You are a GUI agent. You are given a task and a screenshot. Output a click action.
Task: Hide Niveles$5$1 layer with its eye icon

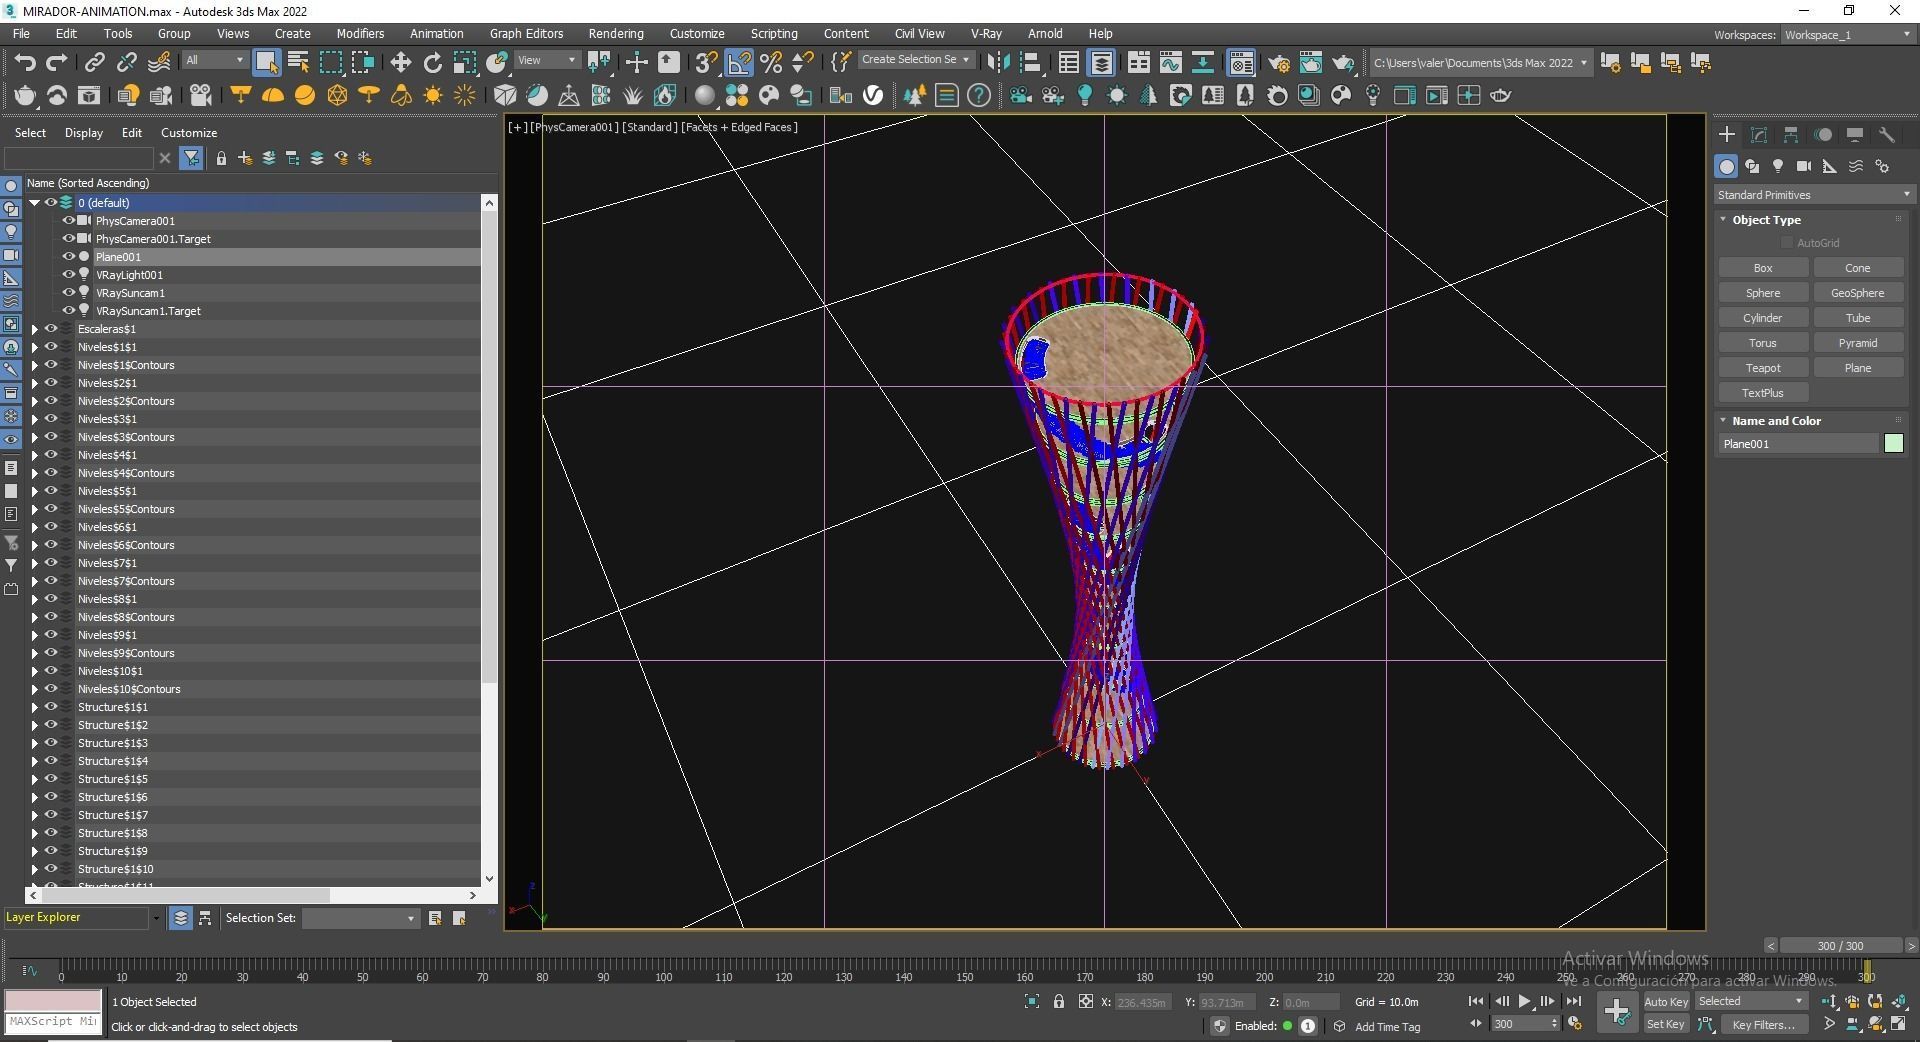[x=51, y=491]
